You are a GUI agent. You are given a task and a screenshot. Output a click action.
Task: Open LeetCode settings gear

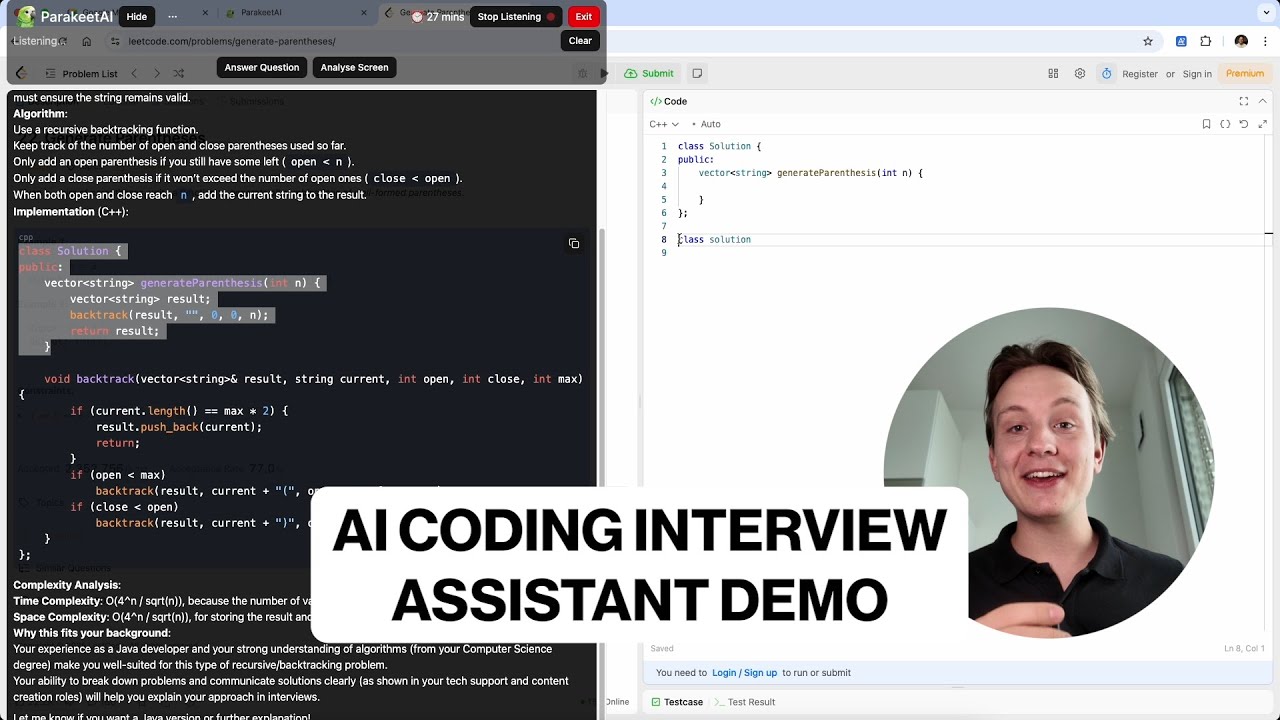coord(1080,73)
